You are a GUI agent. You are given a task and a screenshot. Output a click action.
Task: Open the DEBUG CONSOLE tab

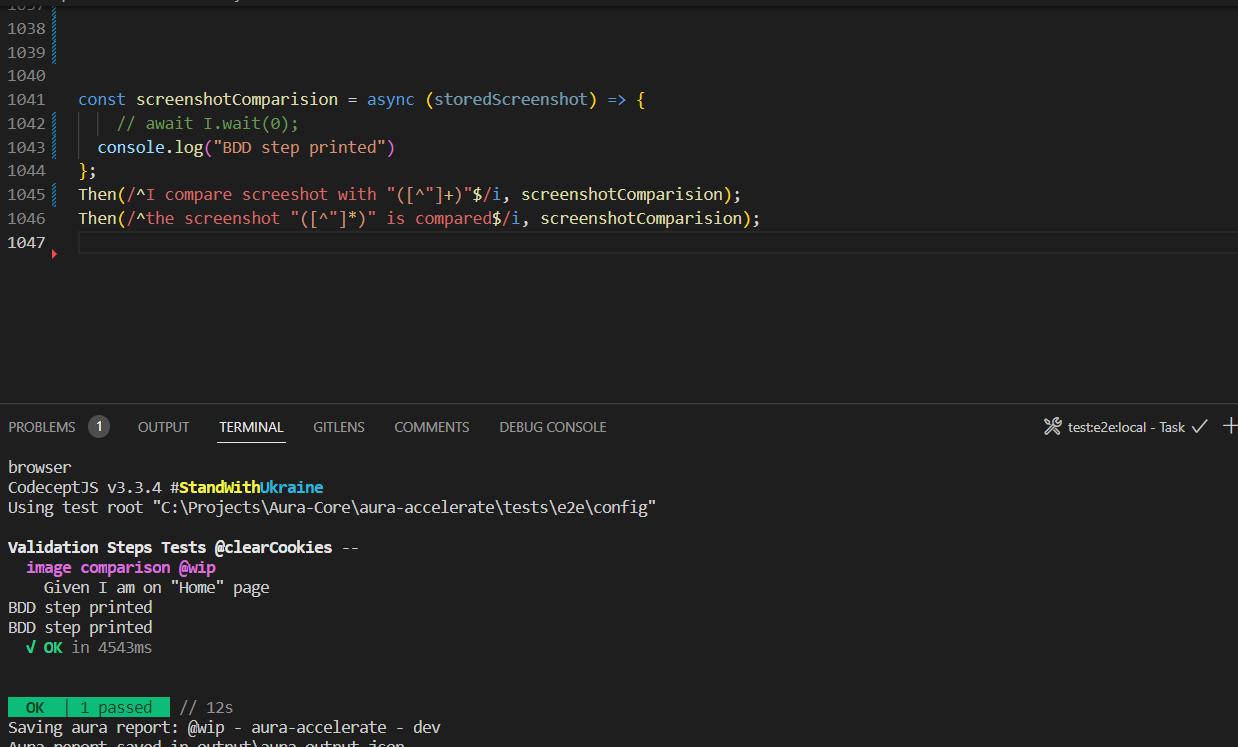point(553,427)
